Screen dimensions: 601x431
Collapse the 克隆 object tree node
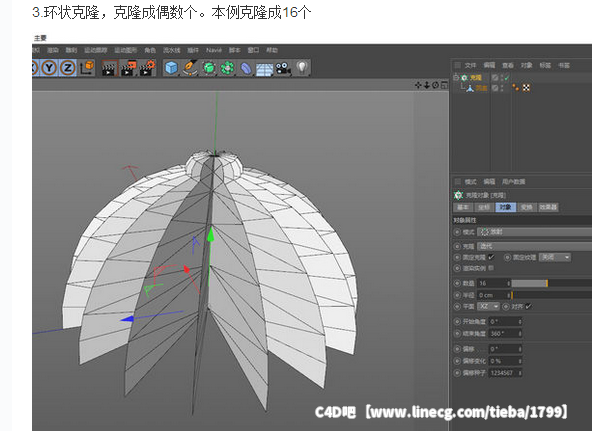tap(456, 77)
